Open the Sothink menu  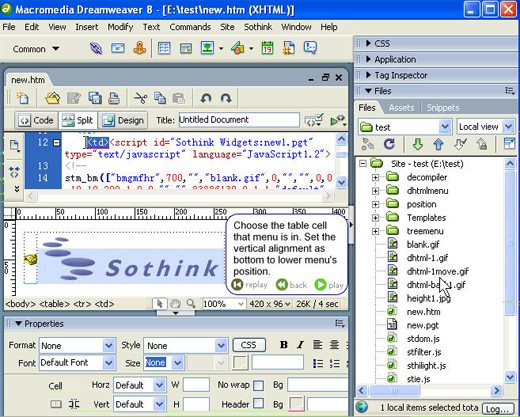pos(258,27)
